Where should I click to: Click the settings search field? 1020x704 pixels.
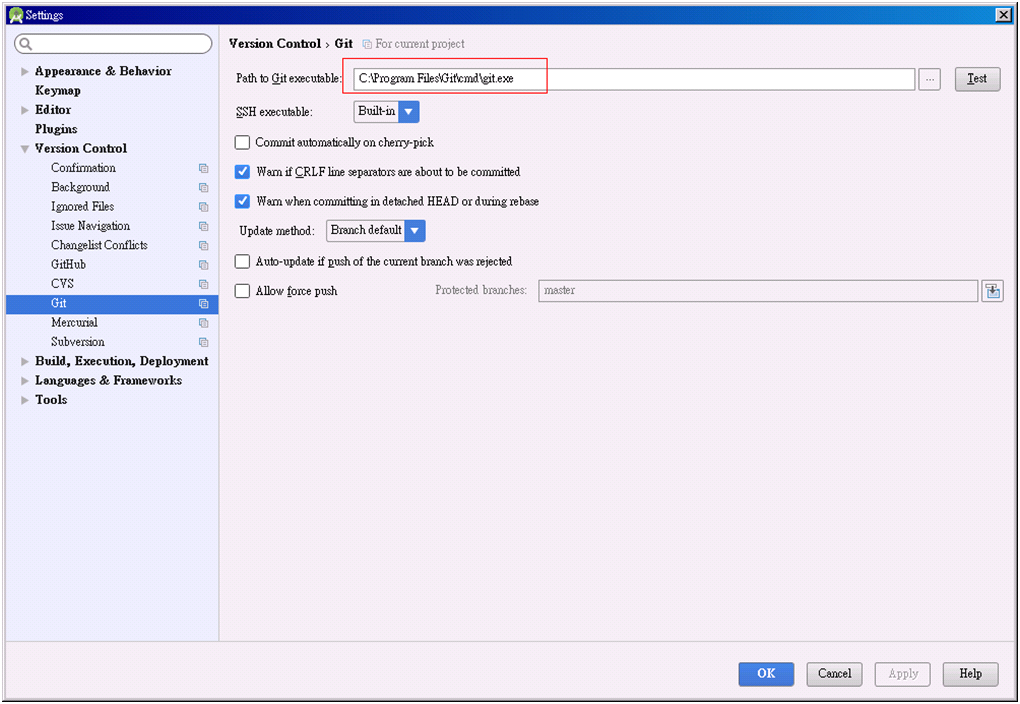click(113, 44)
